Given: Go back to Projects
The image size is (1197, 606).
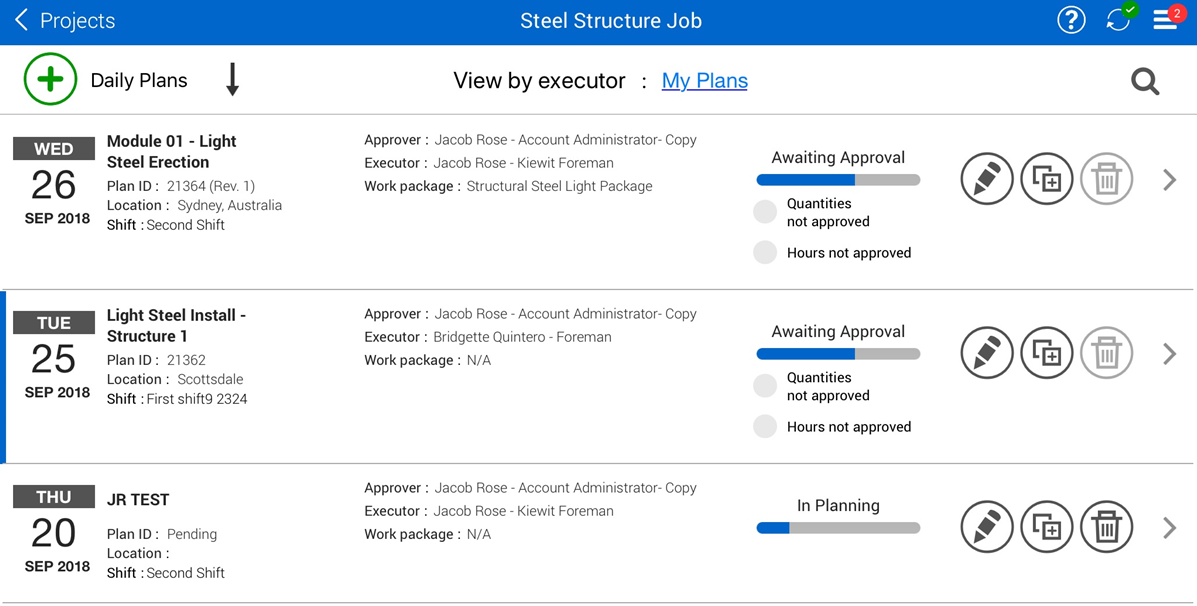Looking at the screenshot, I should pos(64,21).
